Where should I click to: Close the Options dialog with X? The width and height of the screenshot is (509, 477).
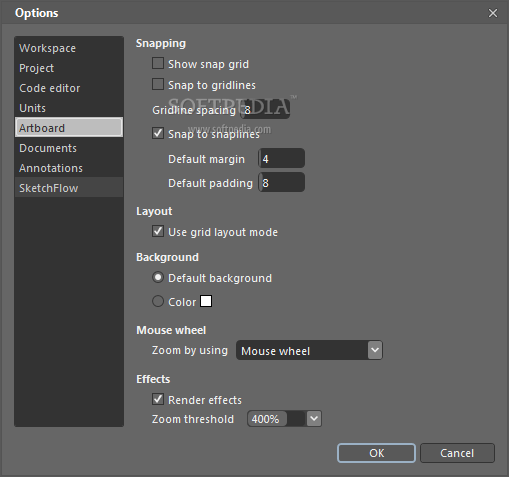[x=493, y=13]
